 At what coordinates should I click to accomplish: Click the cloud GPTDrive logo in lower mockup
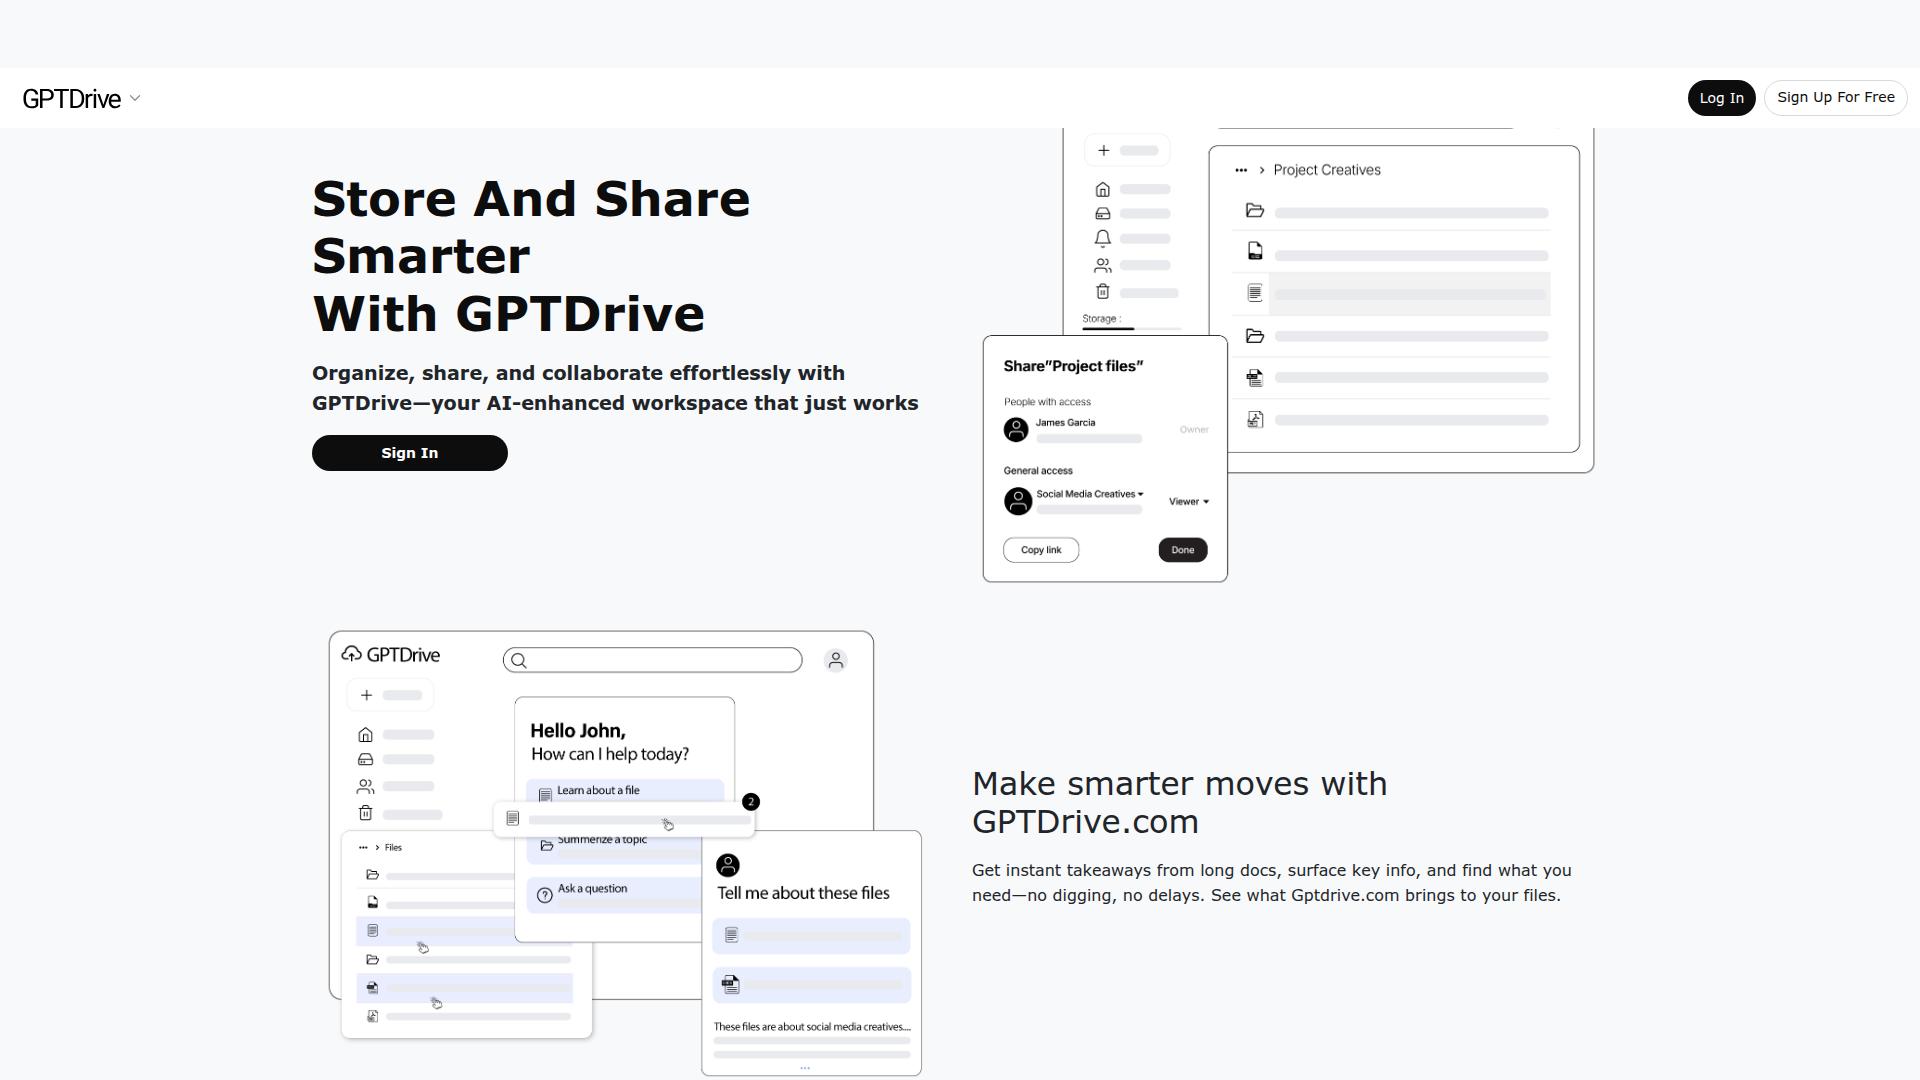[x=391, y=654]
